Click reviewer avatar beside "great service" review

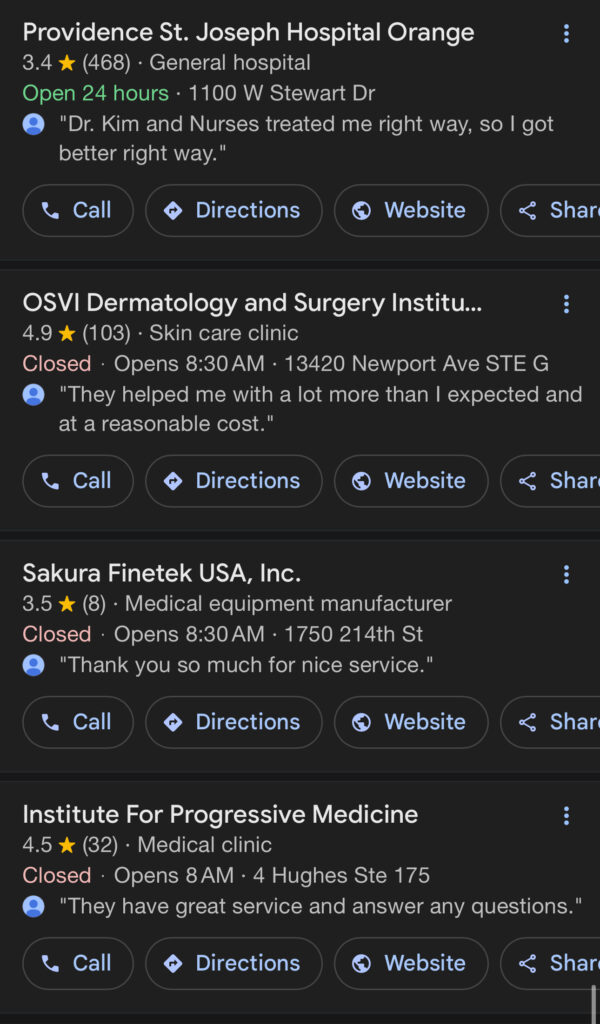click(x=34, y=907)
